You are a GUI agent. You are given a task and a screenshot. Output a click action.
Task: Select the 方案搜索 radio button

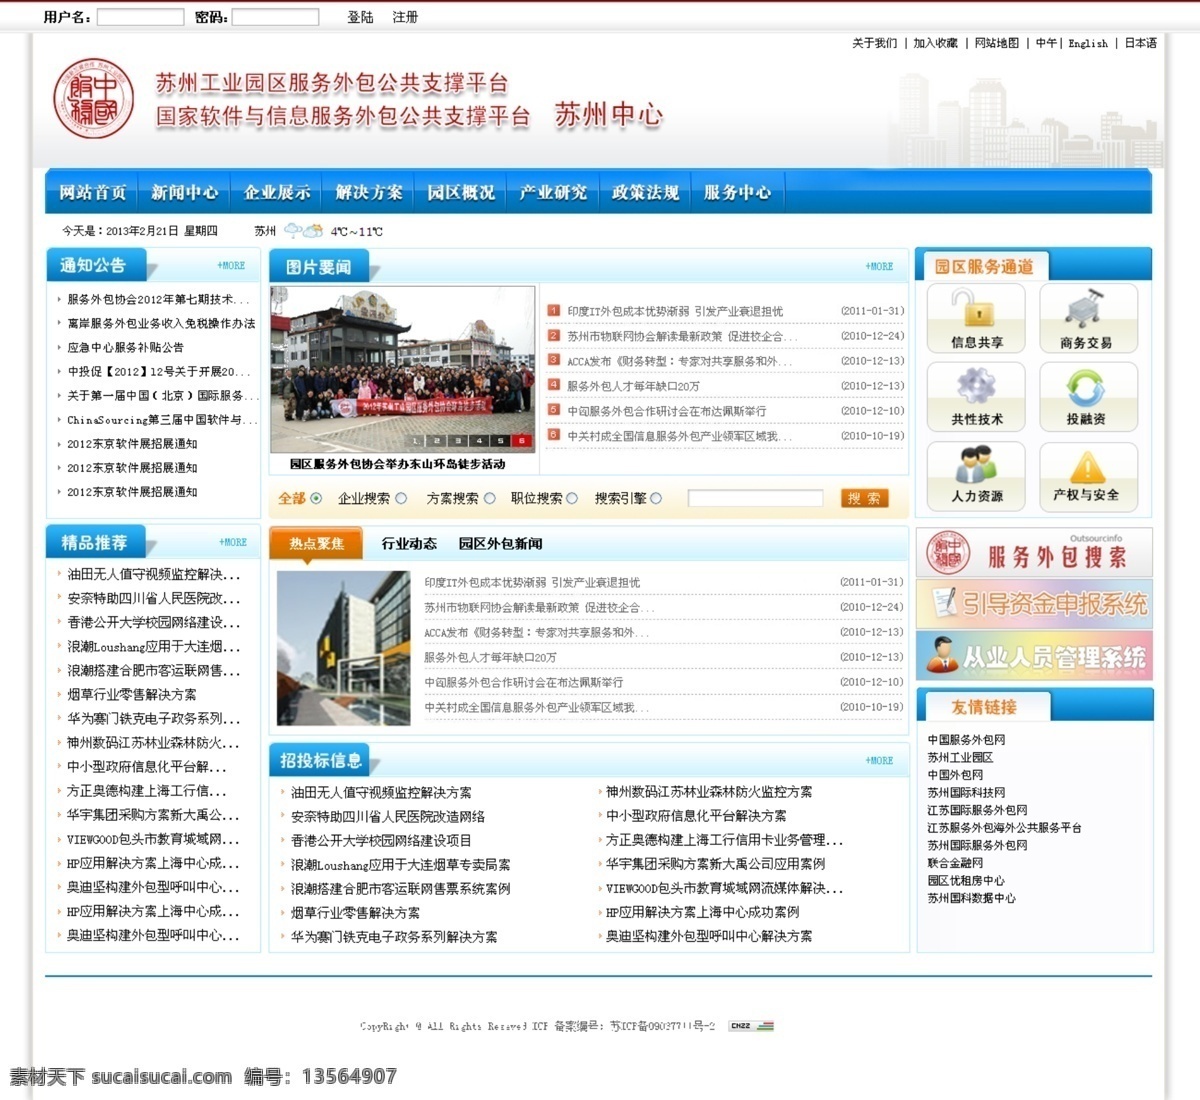click(x=489, y=498)
